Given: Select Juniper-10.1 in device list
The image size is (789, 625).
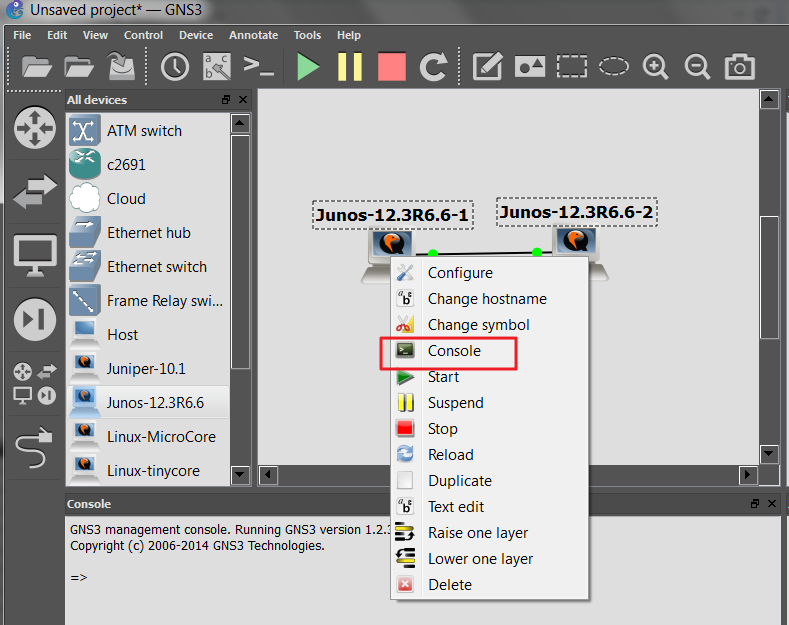Looking at the screenshot, I should 148,368.
